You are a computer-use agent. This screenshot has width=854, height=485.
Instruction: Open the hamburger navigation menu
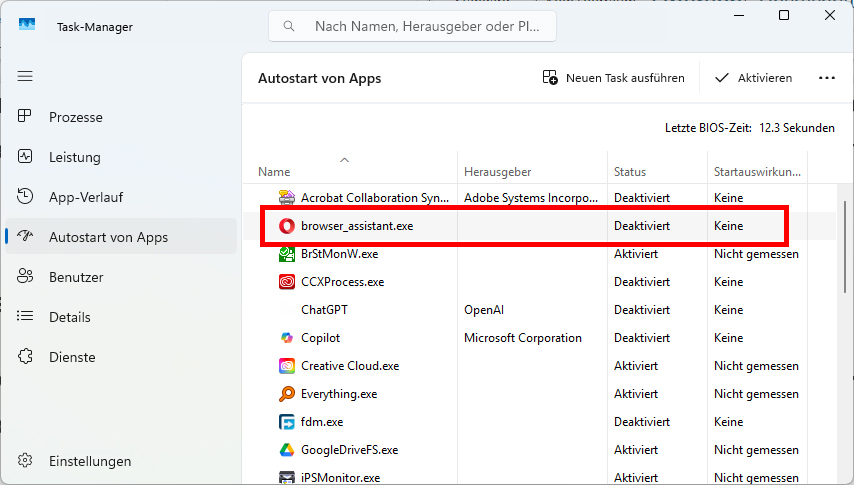[x=25, y=76]
